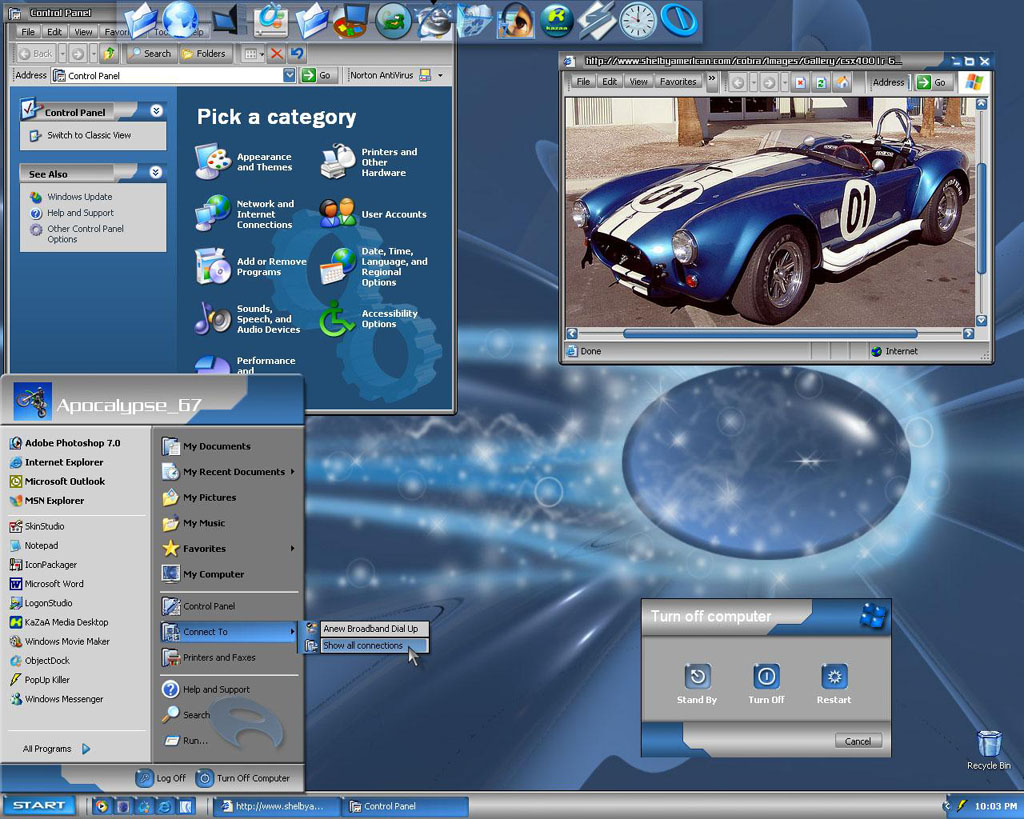The width and height of the screenshot is (1024, 819).
Task: Click the Go button in Control Panel address bar
Action: [318, 75]
